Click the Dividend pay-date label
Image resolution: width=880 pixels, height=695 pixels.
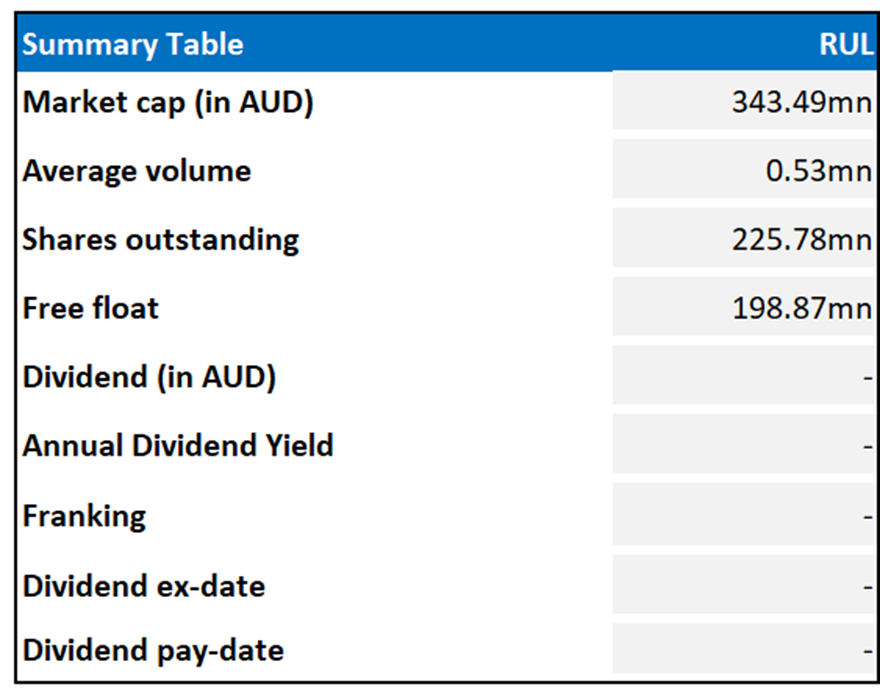pyautogui.click(x=153, y=651)
